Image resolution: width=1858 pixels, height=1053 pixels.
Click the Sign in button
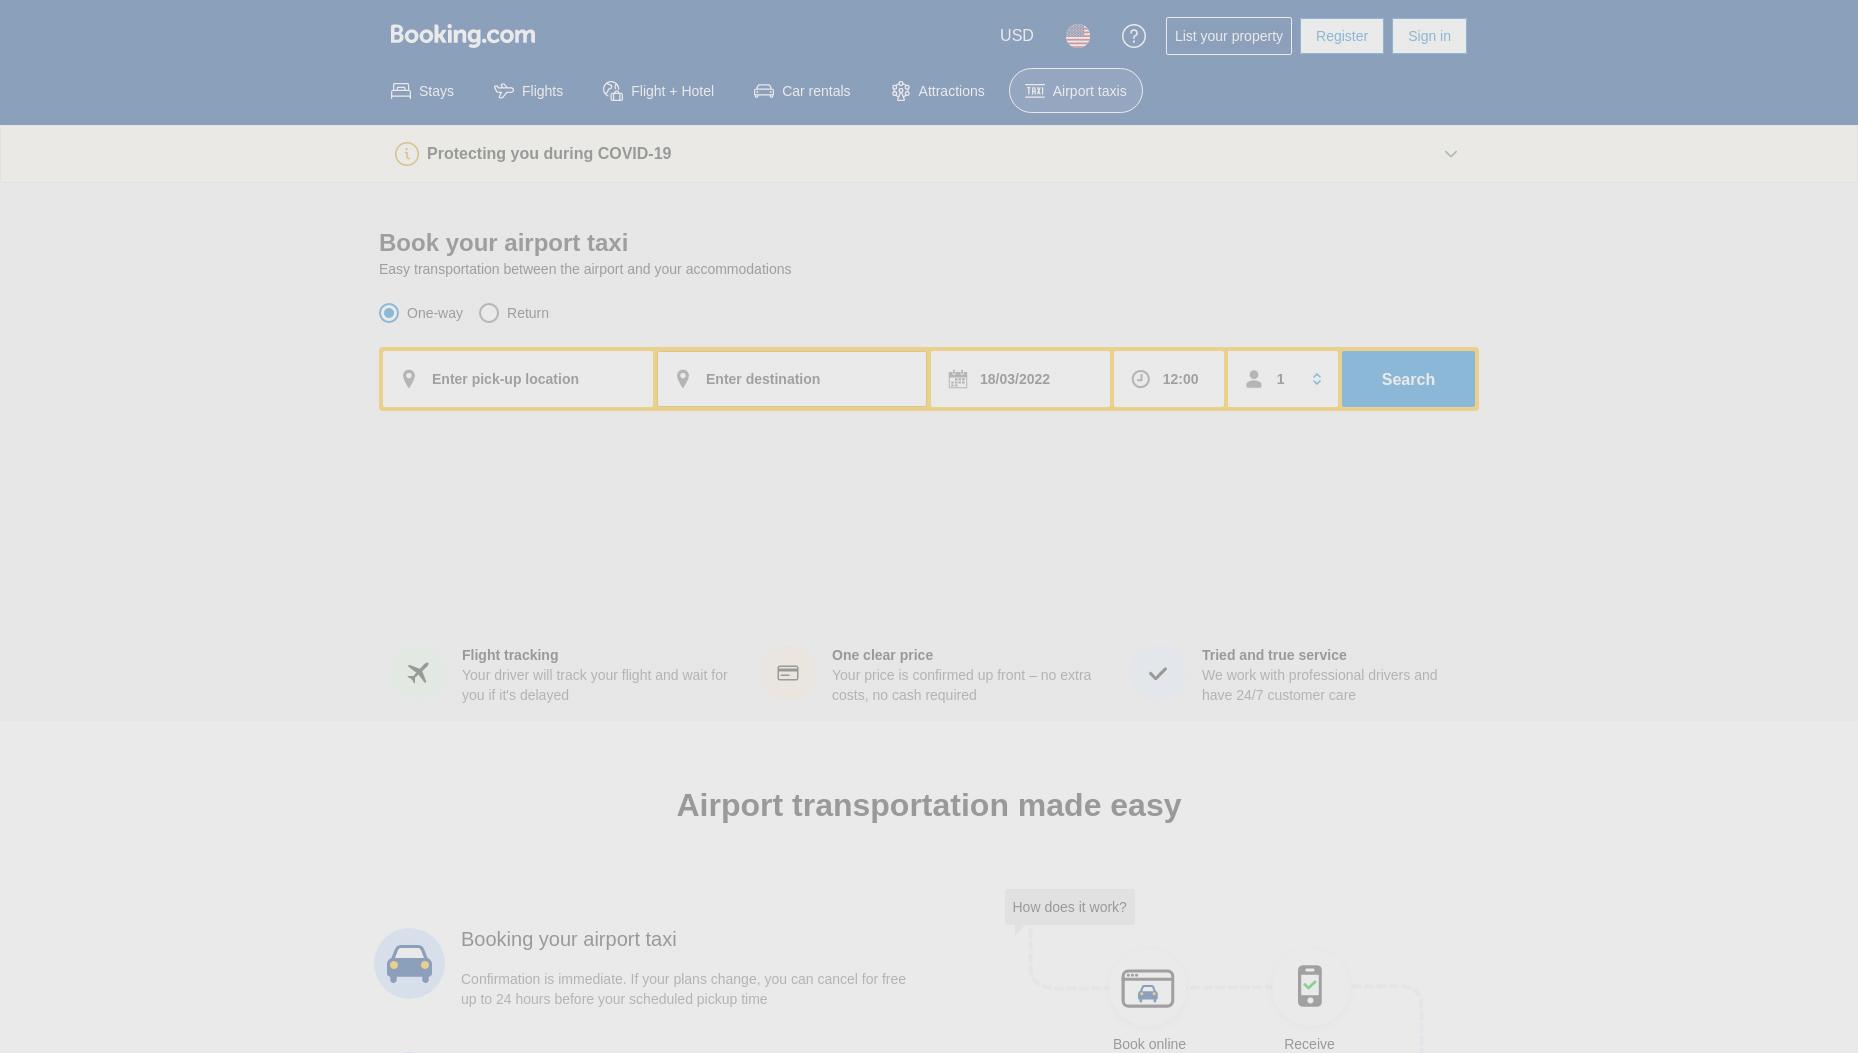click(1429, 36)
